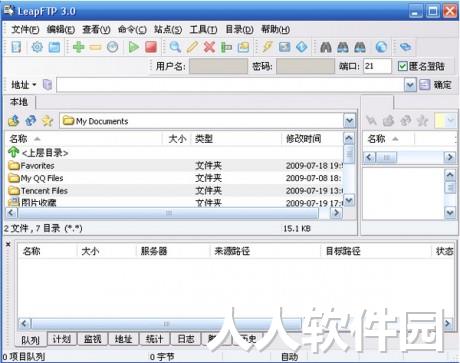This screenshot has height=363, width=460.
Task: Click the rightmost blue toolbar icon
Action: tap(405, 47)
